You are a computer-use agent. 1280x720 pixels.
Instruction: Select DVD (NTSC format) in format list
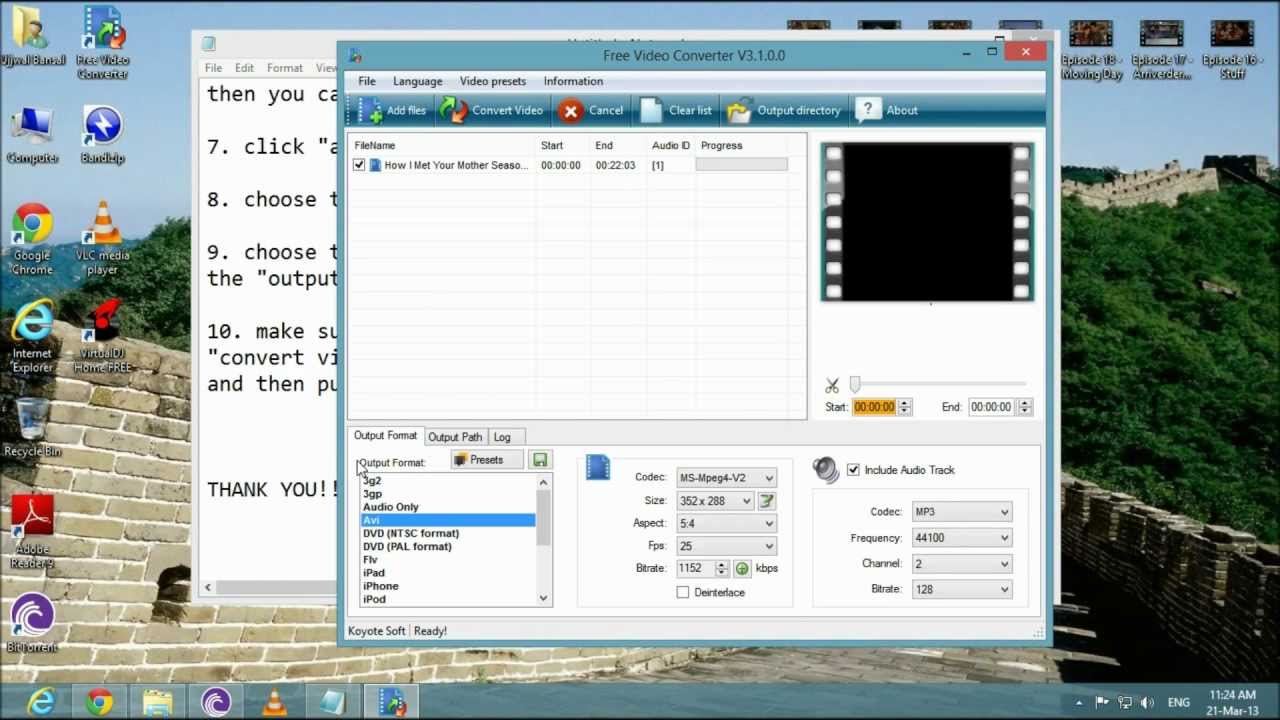tap(411, 533)
